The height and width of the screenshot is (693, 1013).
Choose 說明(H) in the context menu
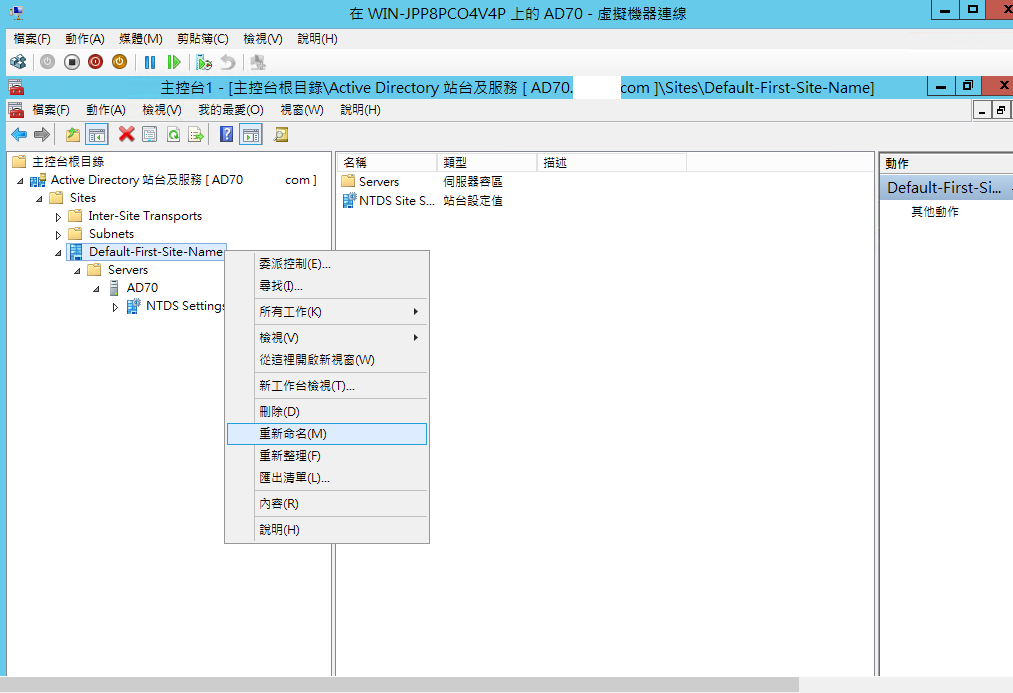tap(327, 530)
